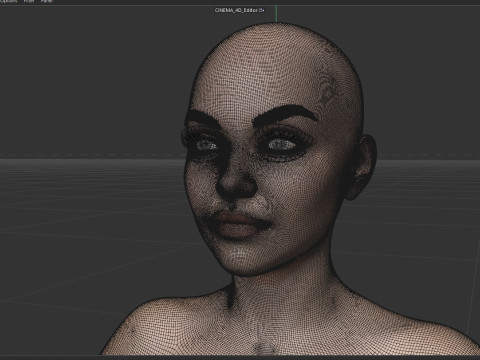Viewport: 480px width, 360px height.
Task: Open the viewport Panel menu
Action: tap(46, 1)
